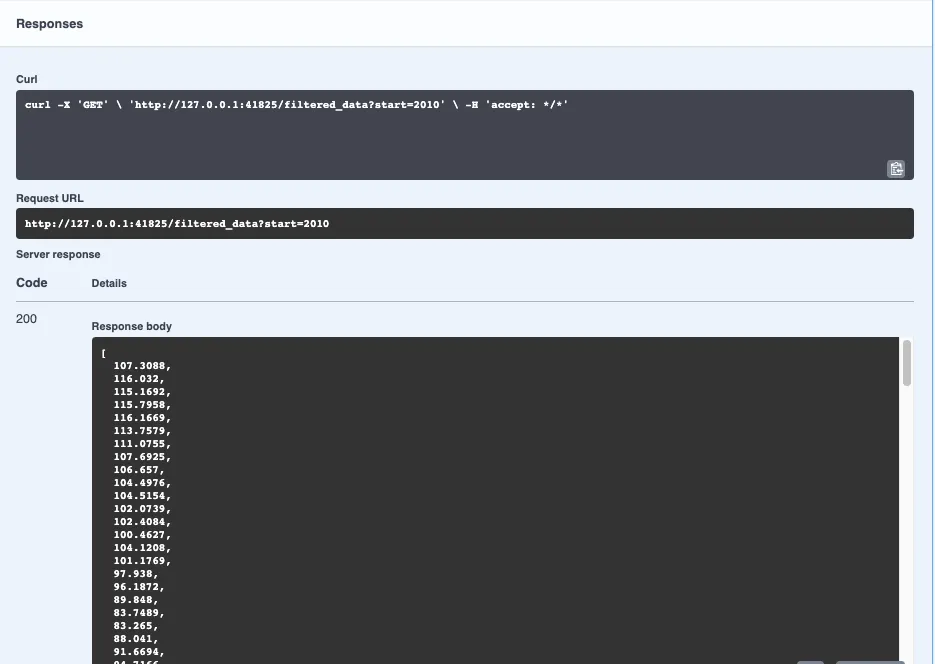Click the opening bracket of the JSON response
The width and height of the screenshot is (935, 664).
point(101,353)
